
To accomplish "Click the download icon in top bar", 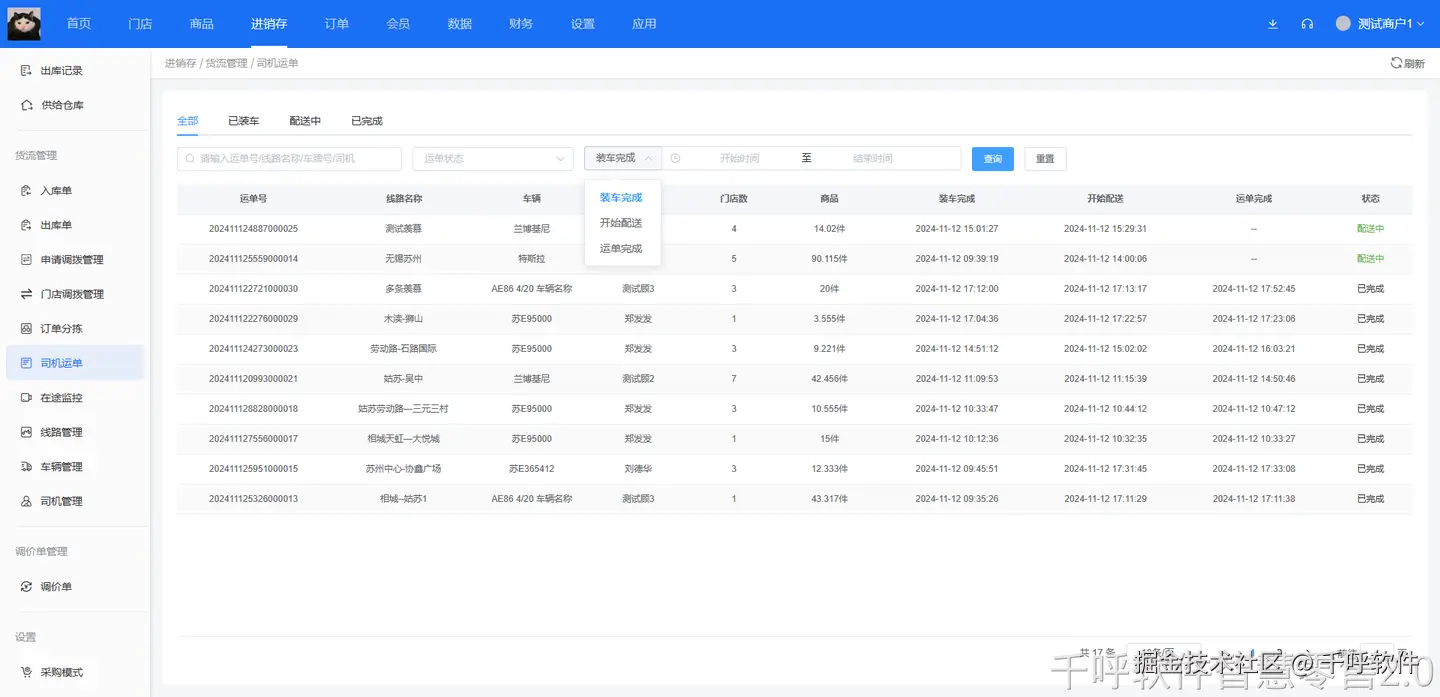I will [x=1273, y=24].
